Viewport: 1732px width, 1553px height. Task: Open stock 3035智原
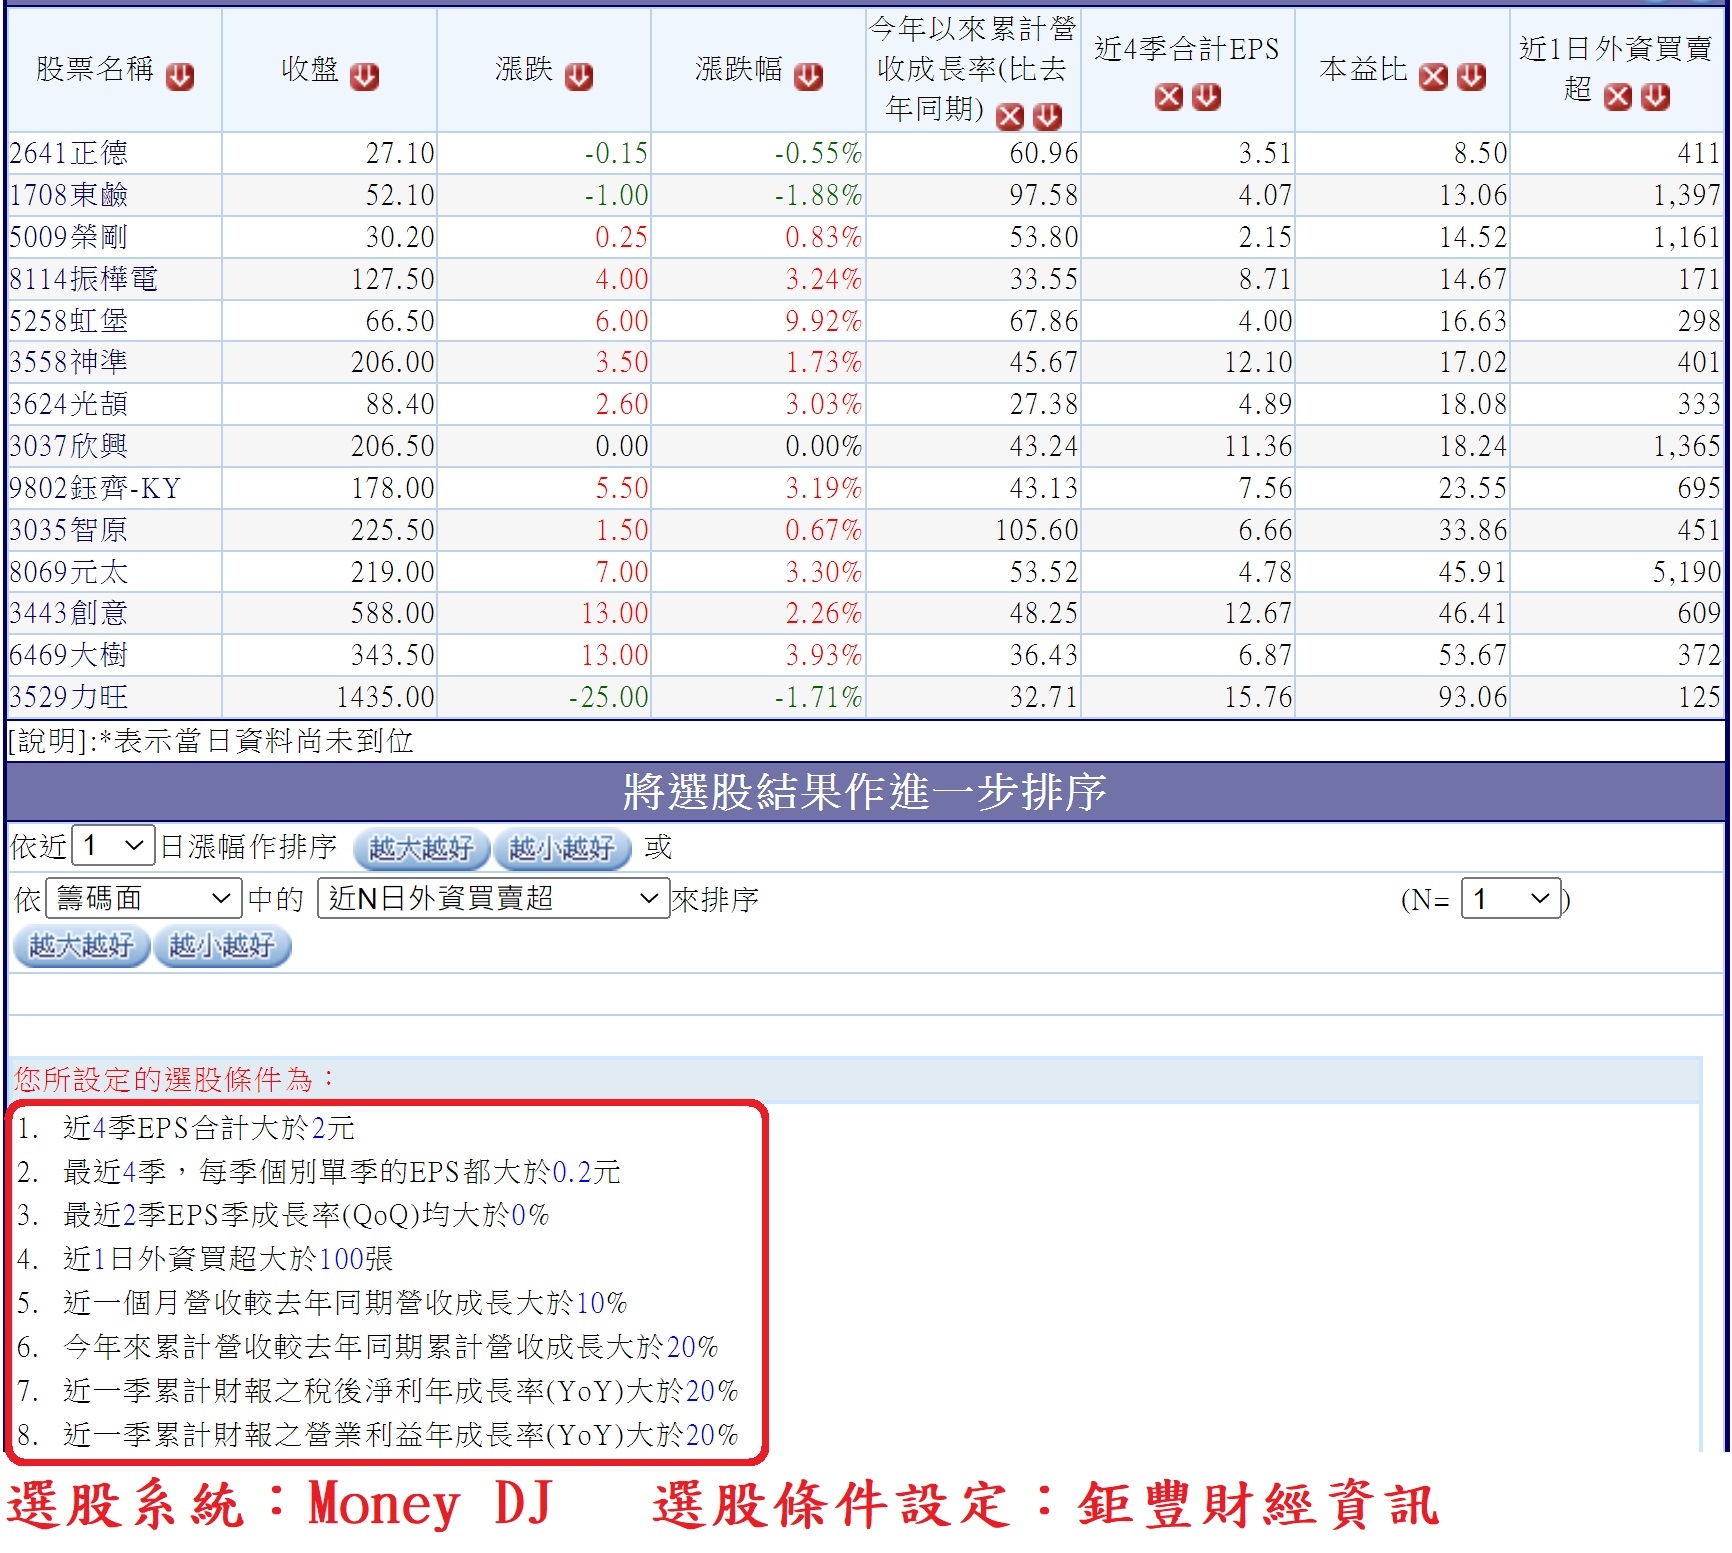point(69,530)
